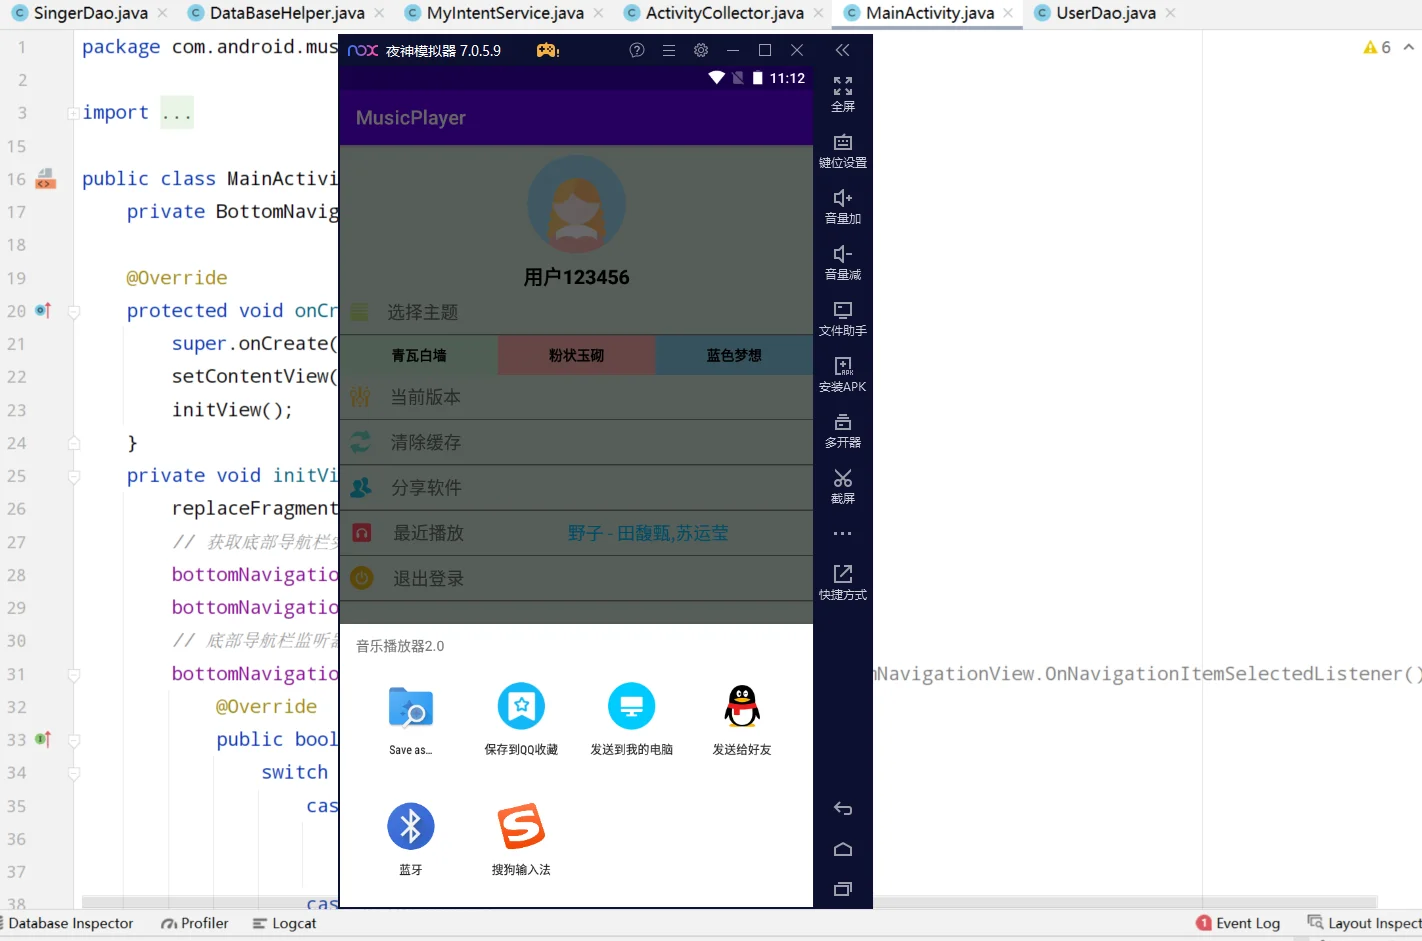
Task: Fold the switch block at line 34
Action: 74,774
